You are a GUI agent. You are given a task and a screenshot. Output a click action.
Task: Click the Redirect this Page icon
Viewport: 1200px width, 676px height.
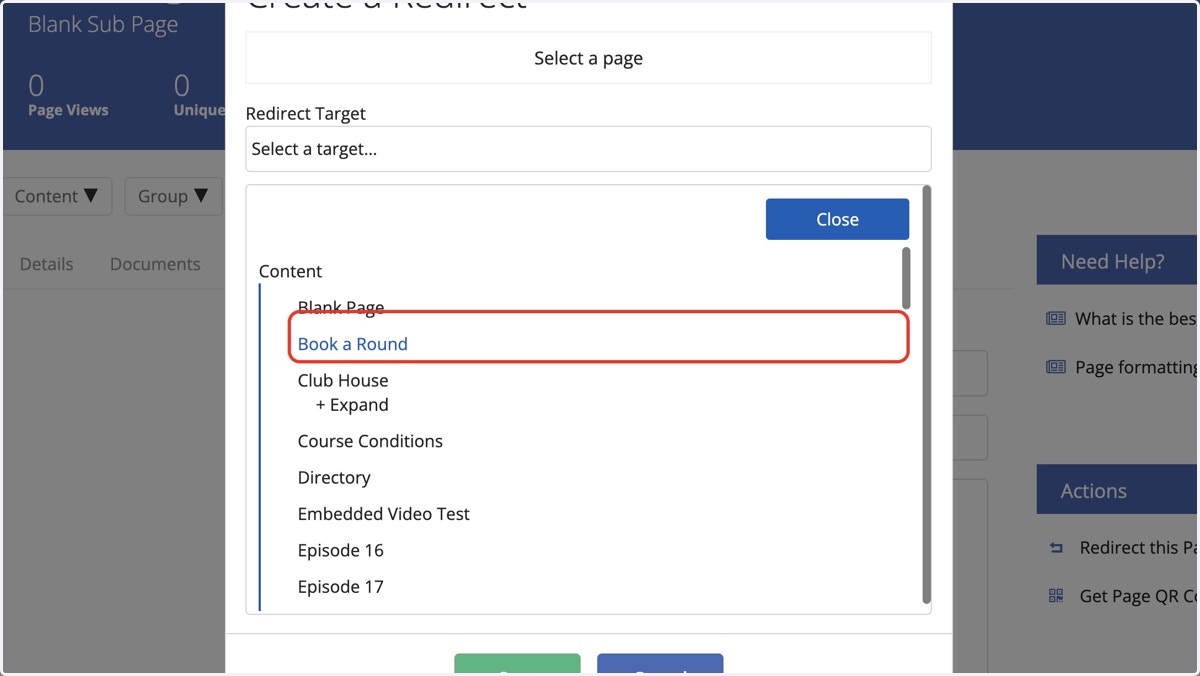point(1056,548)
